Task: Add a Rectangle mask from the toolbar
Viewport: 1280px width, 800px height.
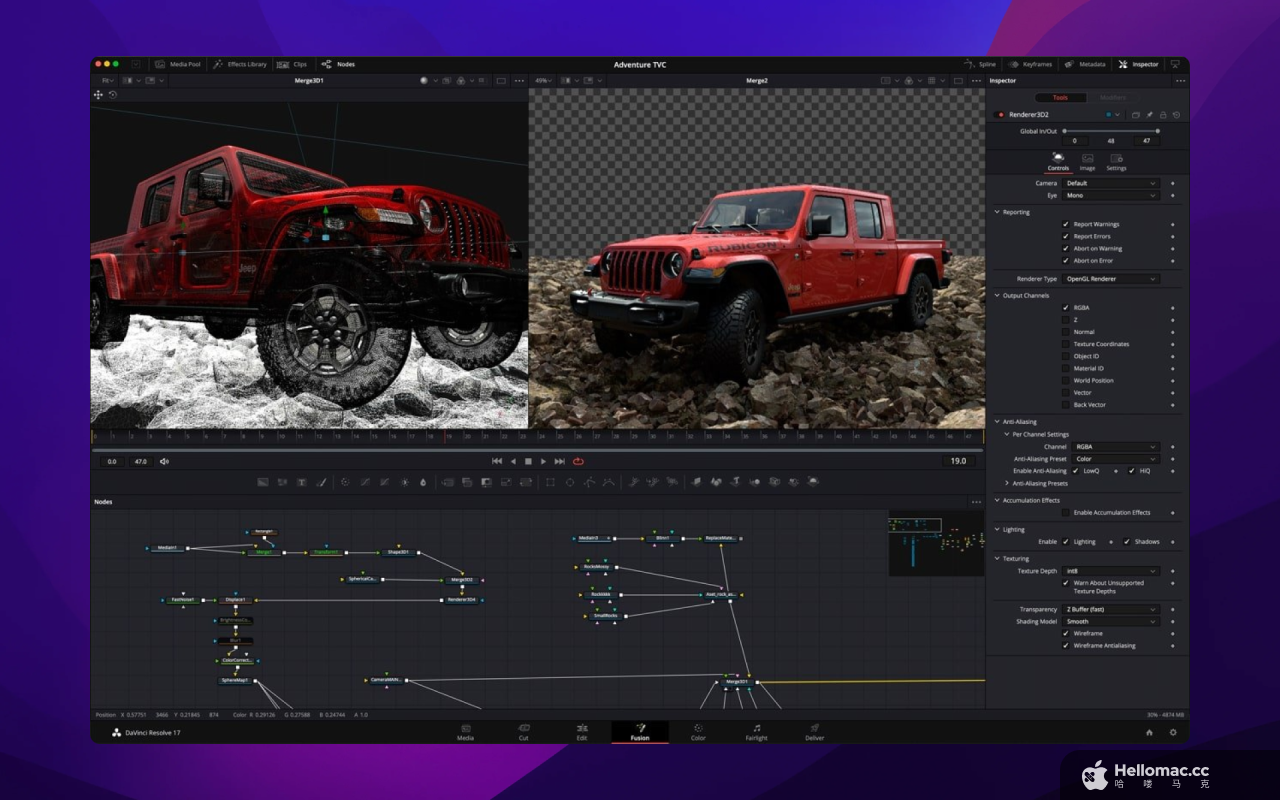Action: coord(550,482)
